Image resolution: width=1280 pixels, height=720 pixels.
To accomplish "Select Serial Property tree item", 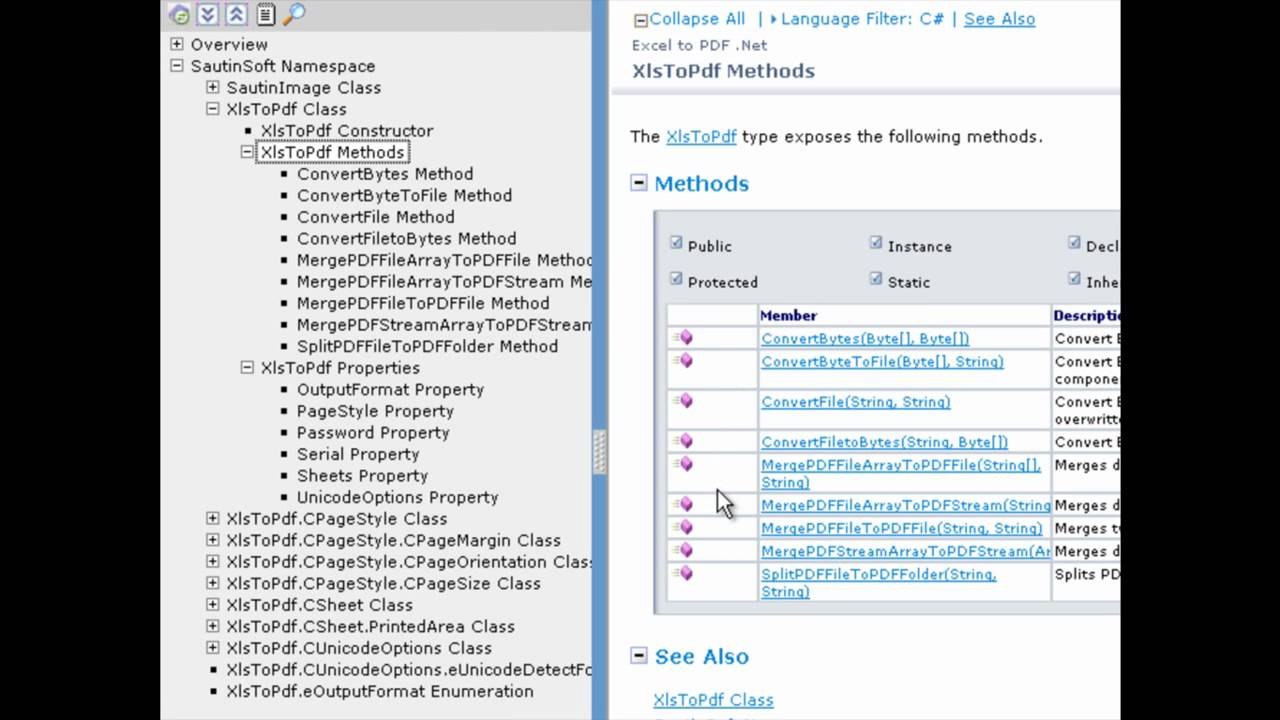I will coord(358,454).
